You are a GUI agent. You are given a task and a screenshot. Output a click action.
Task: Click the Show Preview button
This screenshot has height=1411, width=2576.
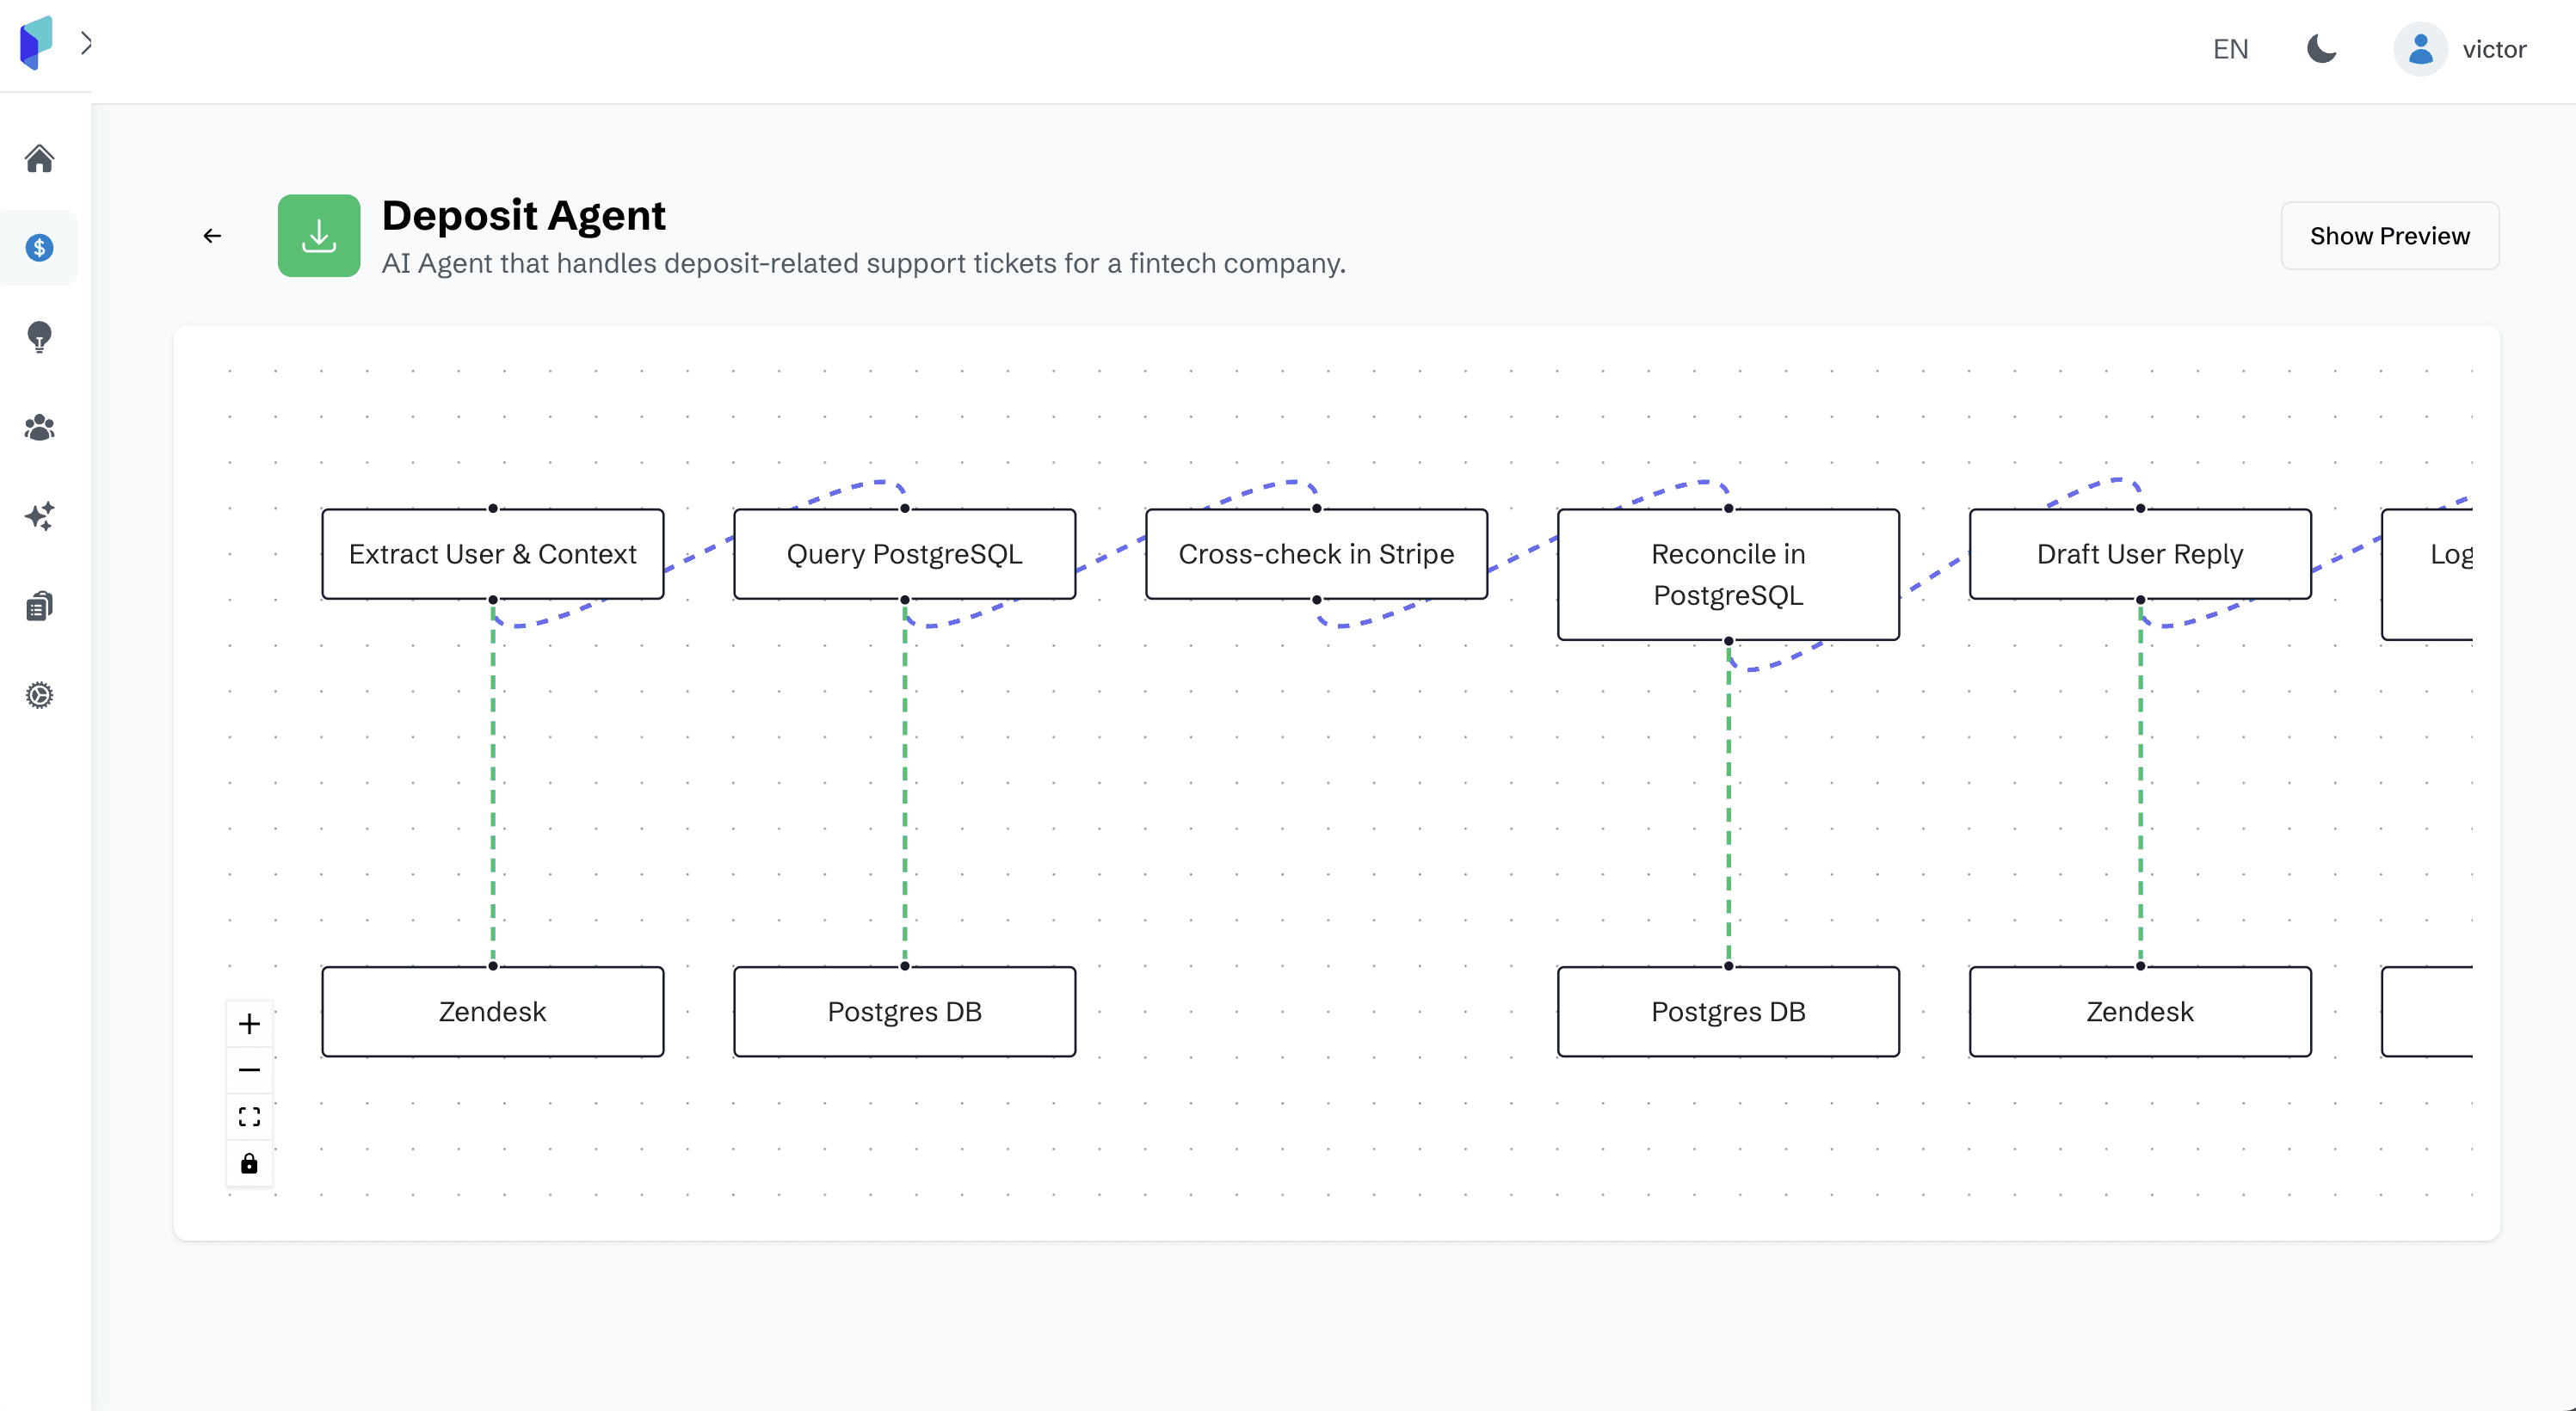click(x=2389, y=236)
